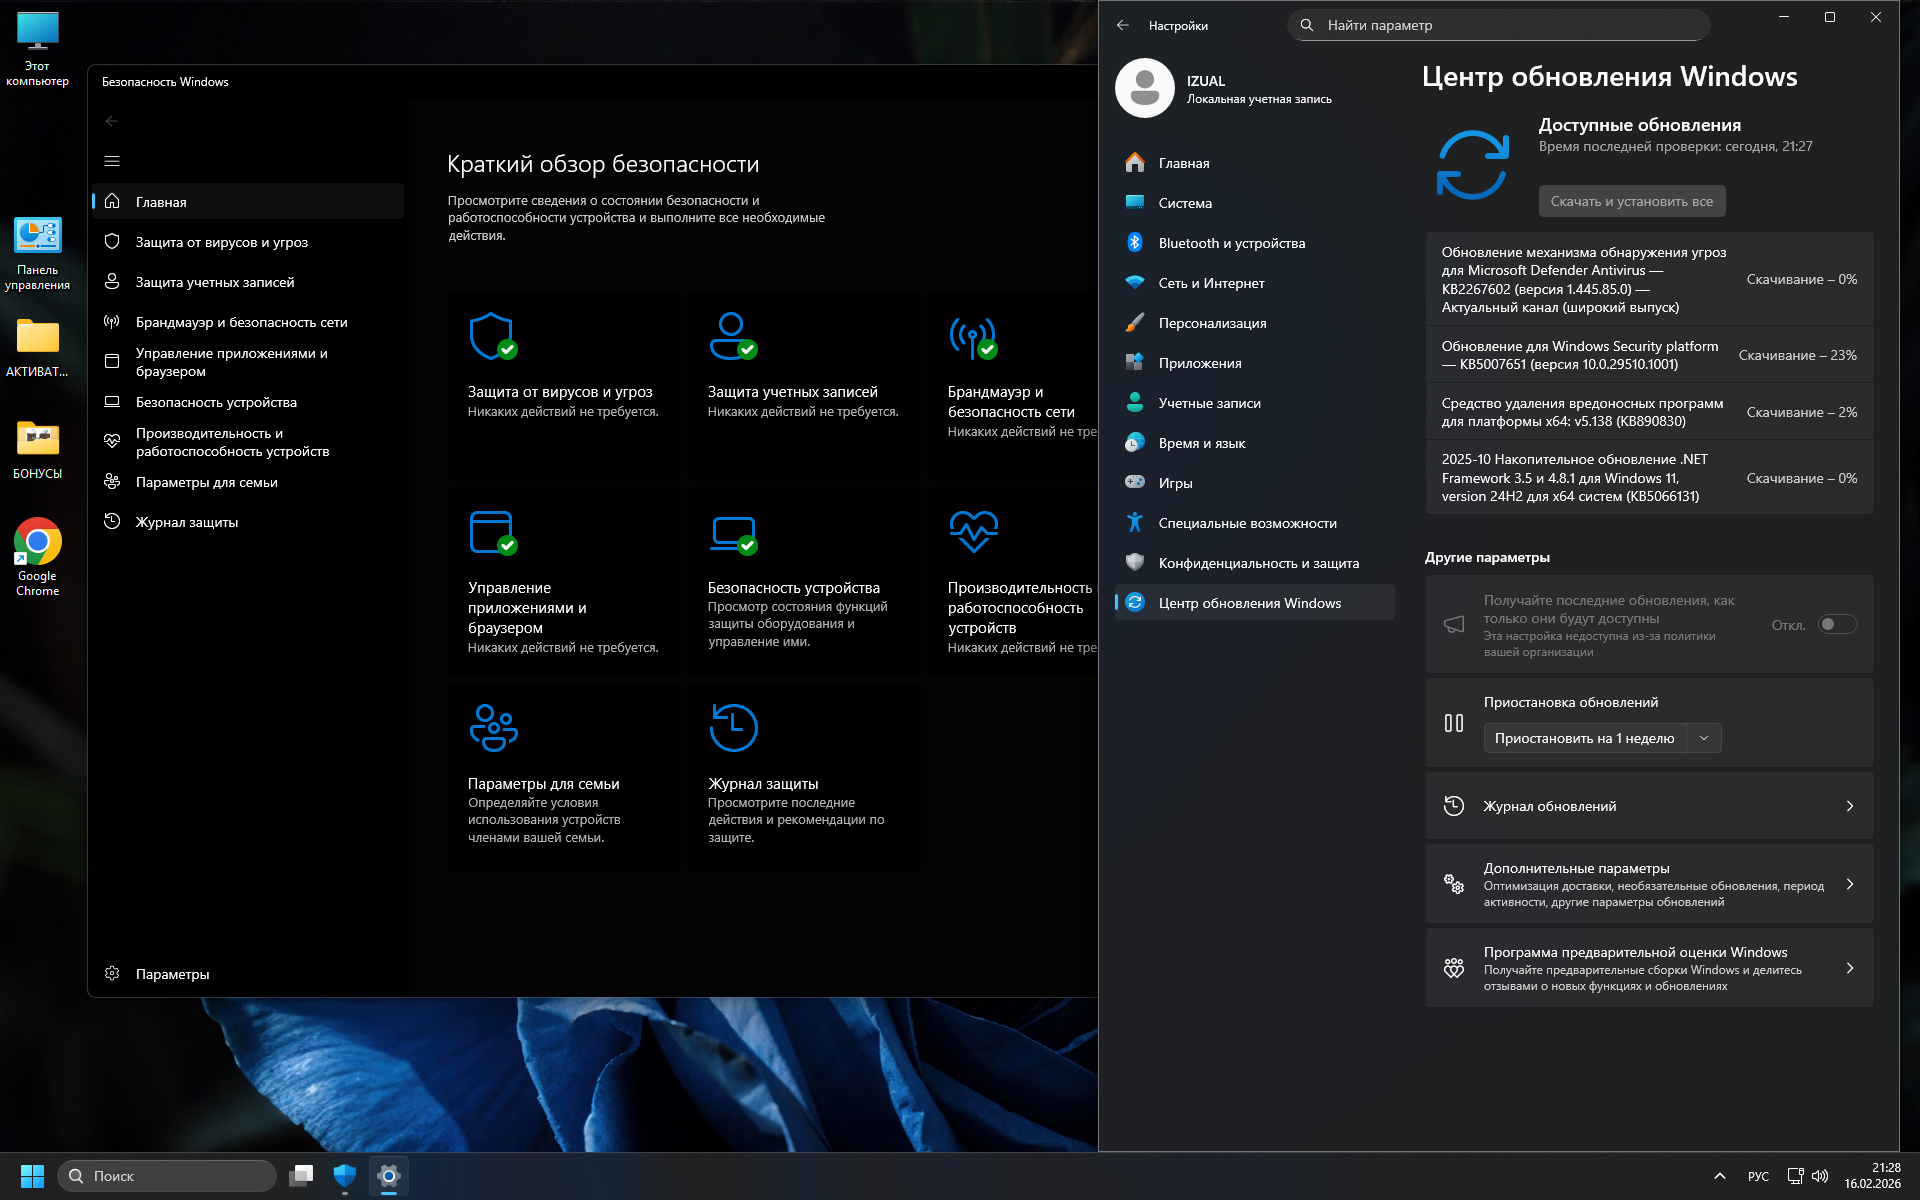The width and height of the screenshot is (1920, 1200).
Task: Select Device security in Windows Security sidebar
Action: [216, 402]
